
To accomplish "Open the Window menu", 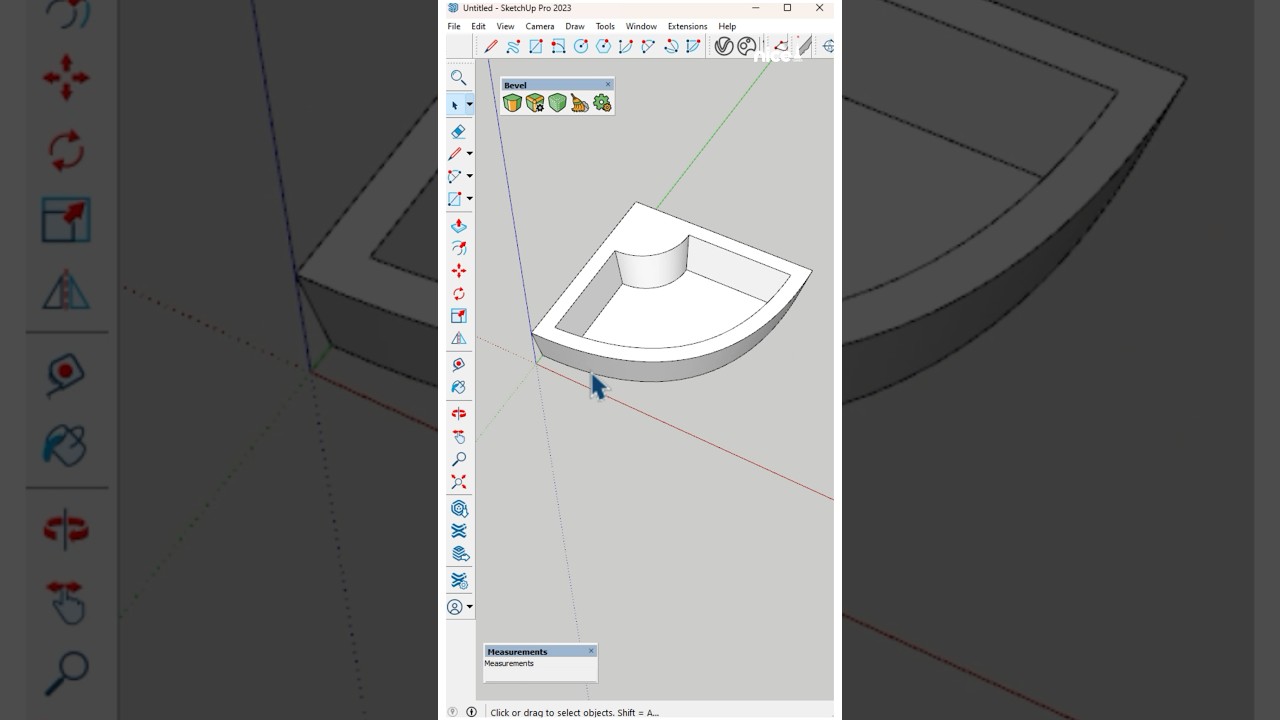I will pos(641,27).
